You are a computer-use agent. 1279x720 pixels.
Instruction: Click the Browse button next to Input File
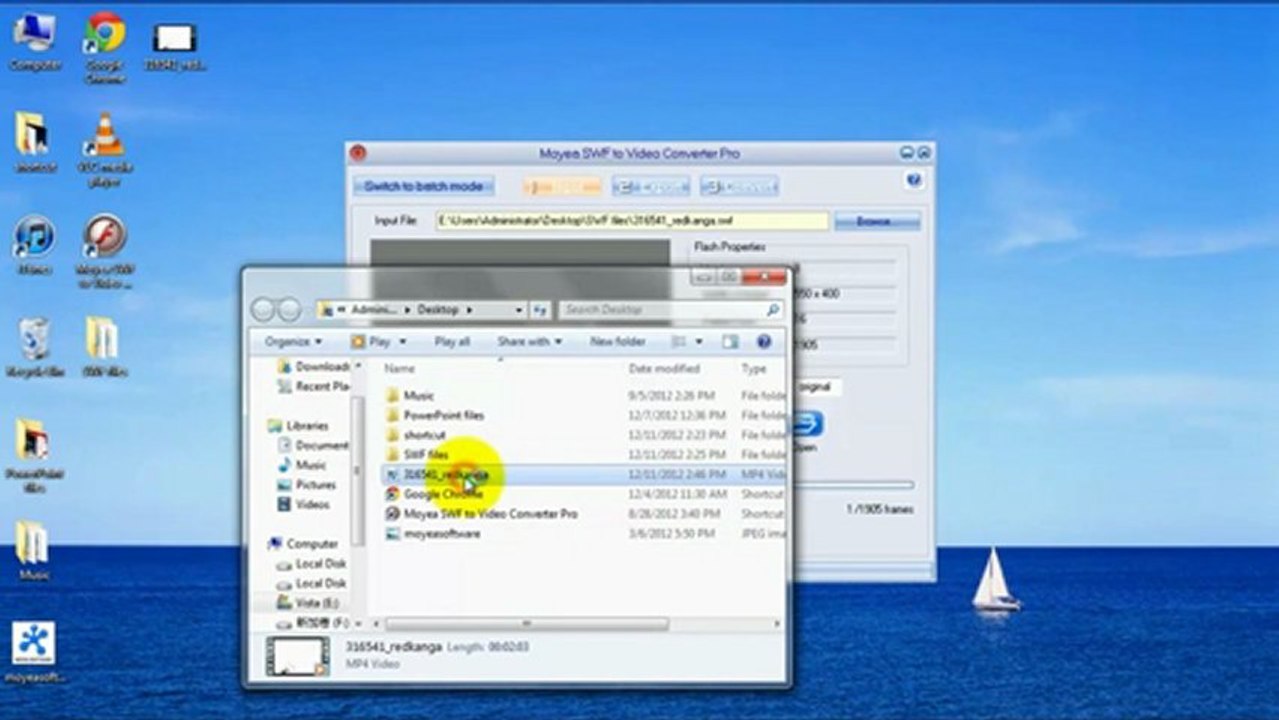tap(876, 221)
